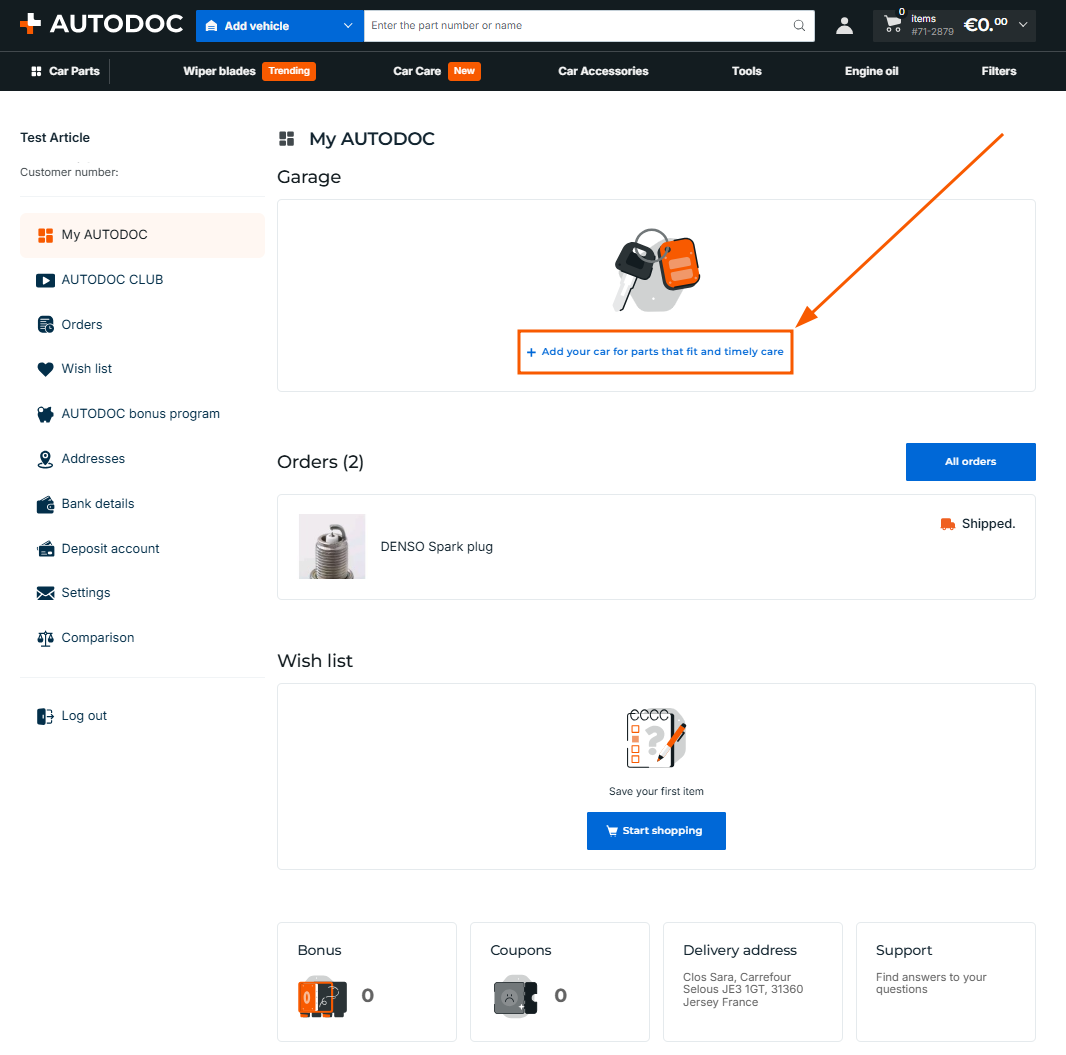Viewport: 1066px width, 1055px height.
Task: Go to the Engine oil menu
Action: click(x=871, y=71)
